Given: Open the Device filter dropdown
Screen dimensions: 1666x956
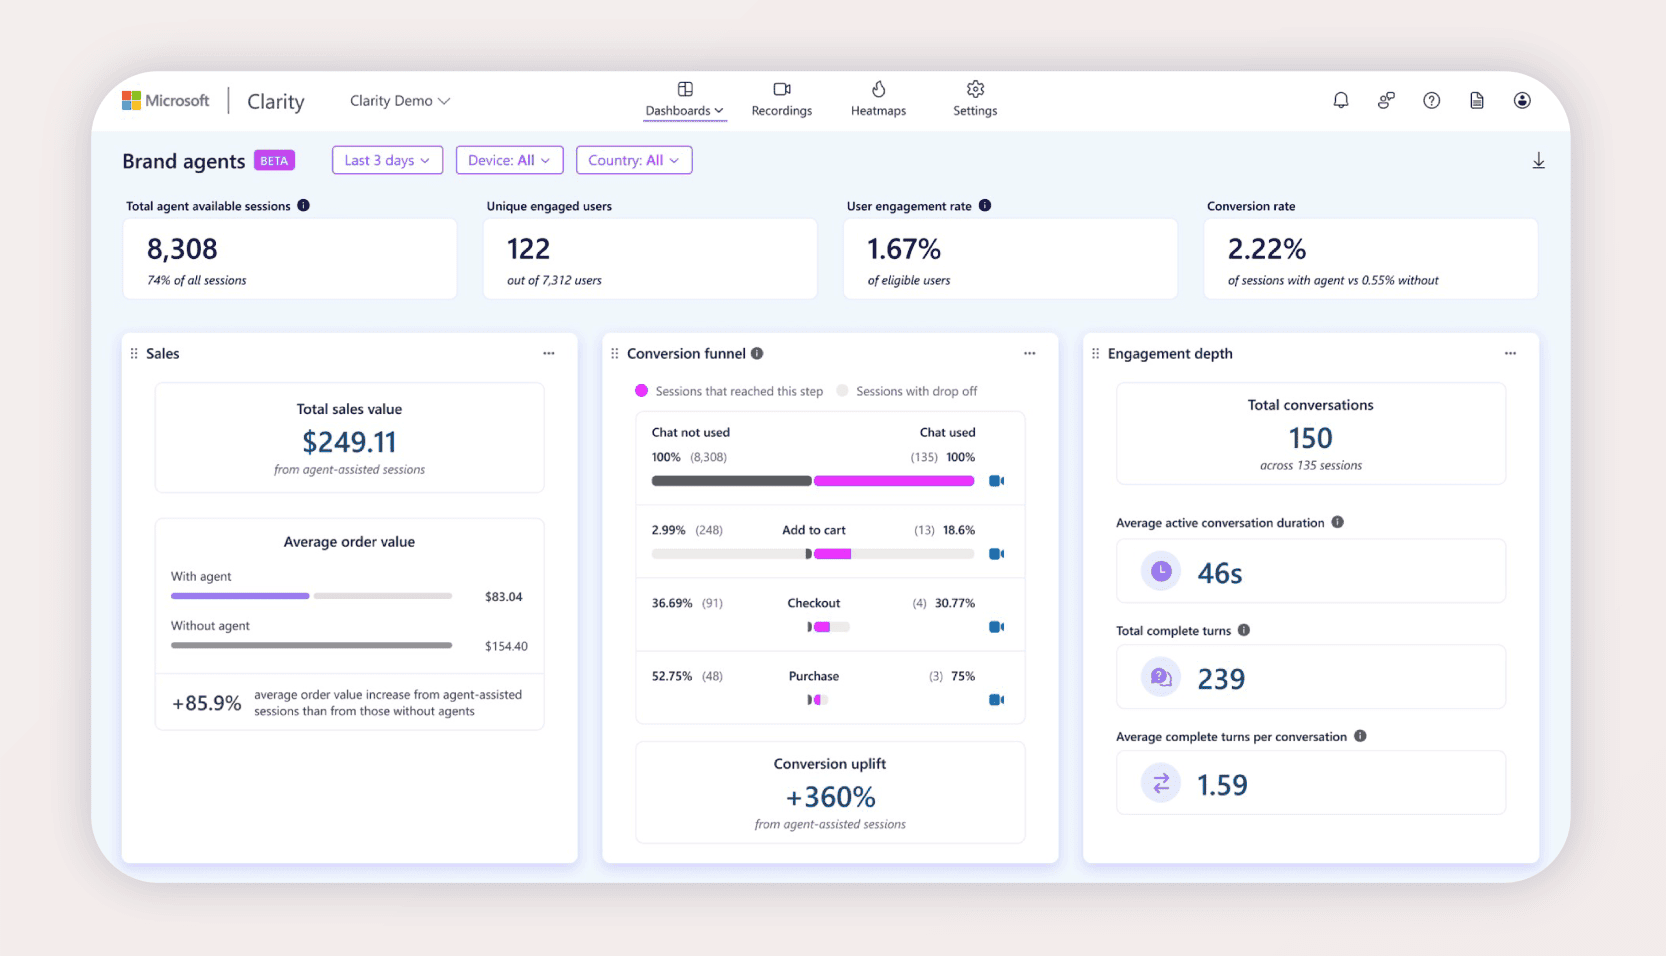Looking at the screenshot, I should 509,160.
